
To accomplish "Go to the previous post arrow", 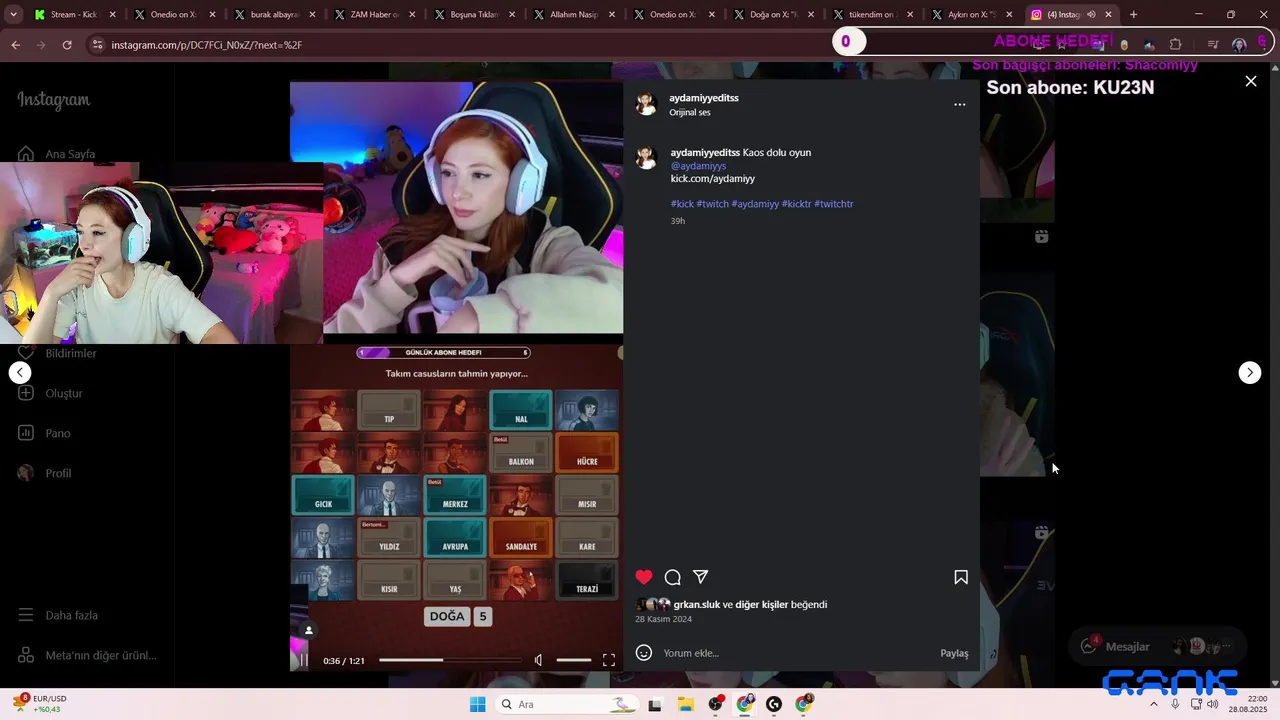I will (20, 372).
